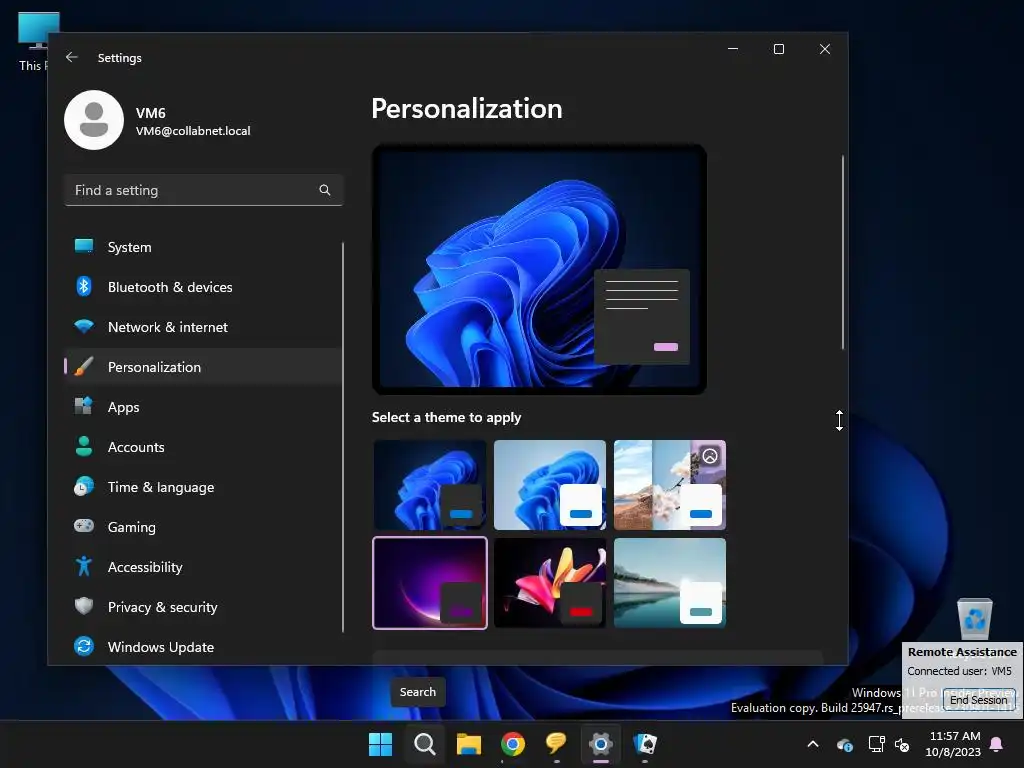Open taskbar Search magnifier
The width and height of the screenshot is (1024, 768).
(x=424, y=744)
